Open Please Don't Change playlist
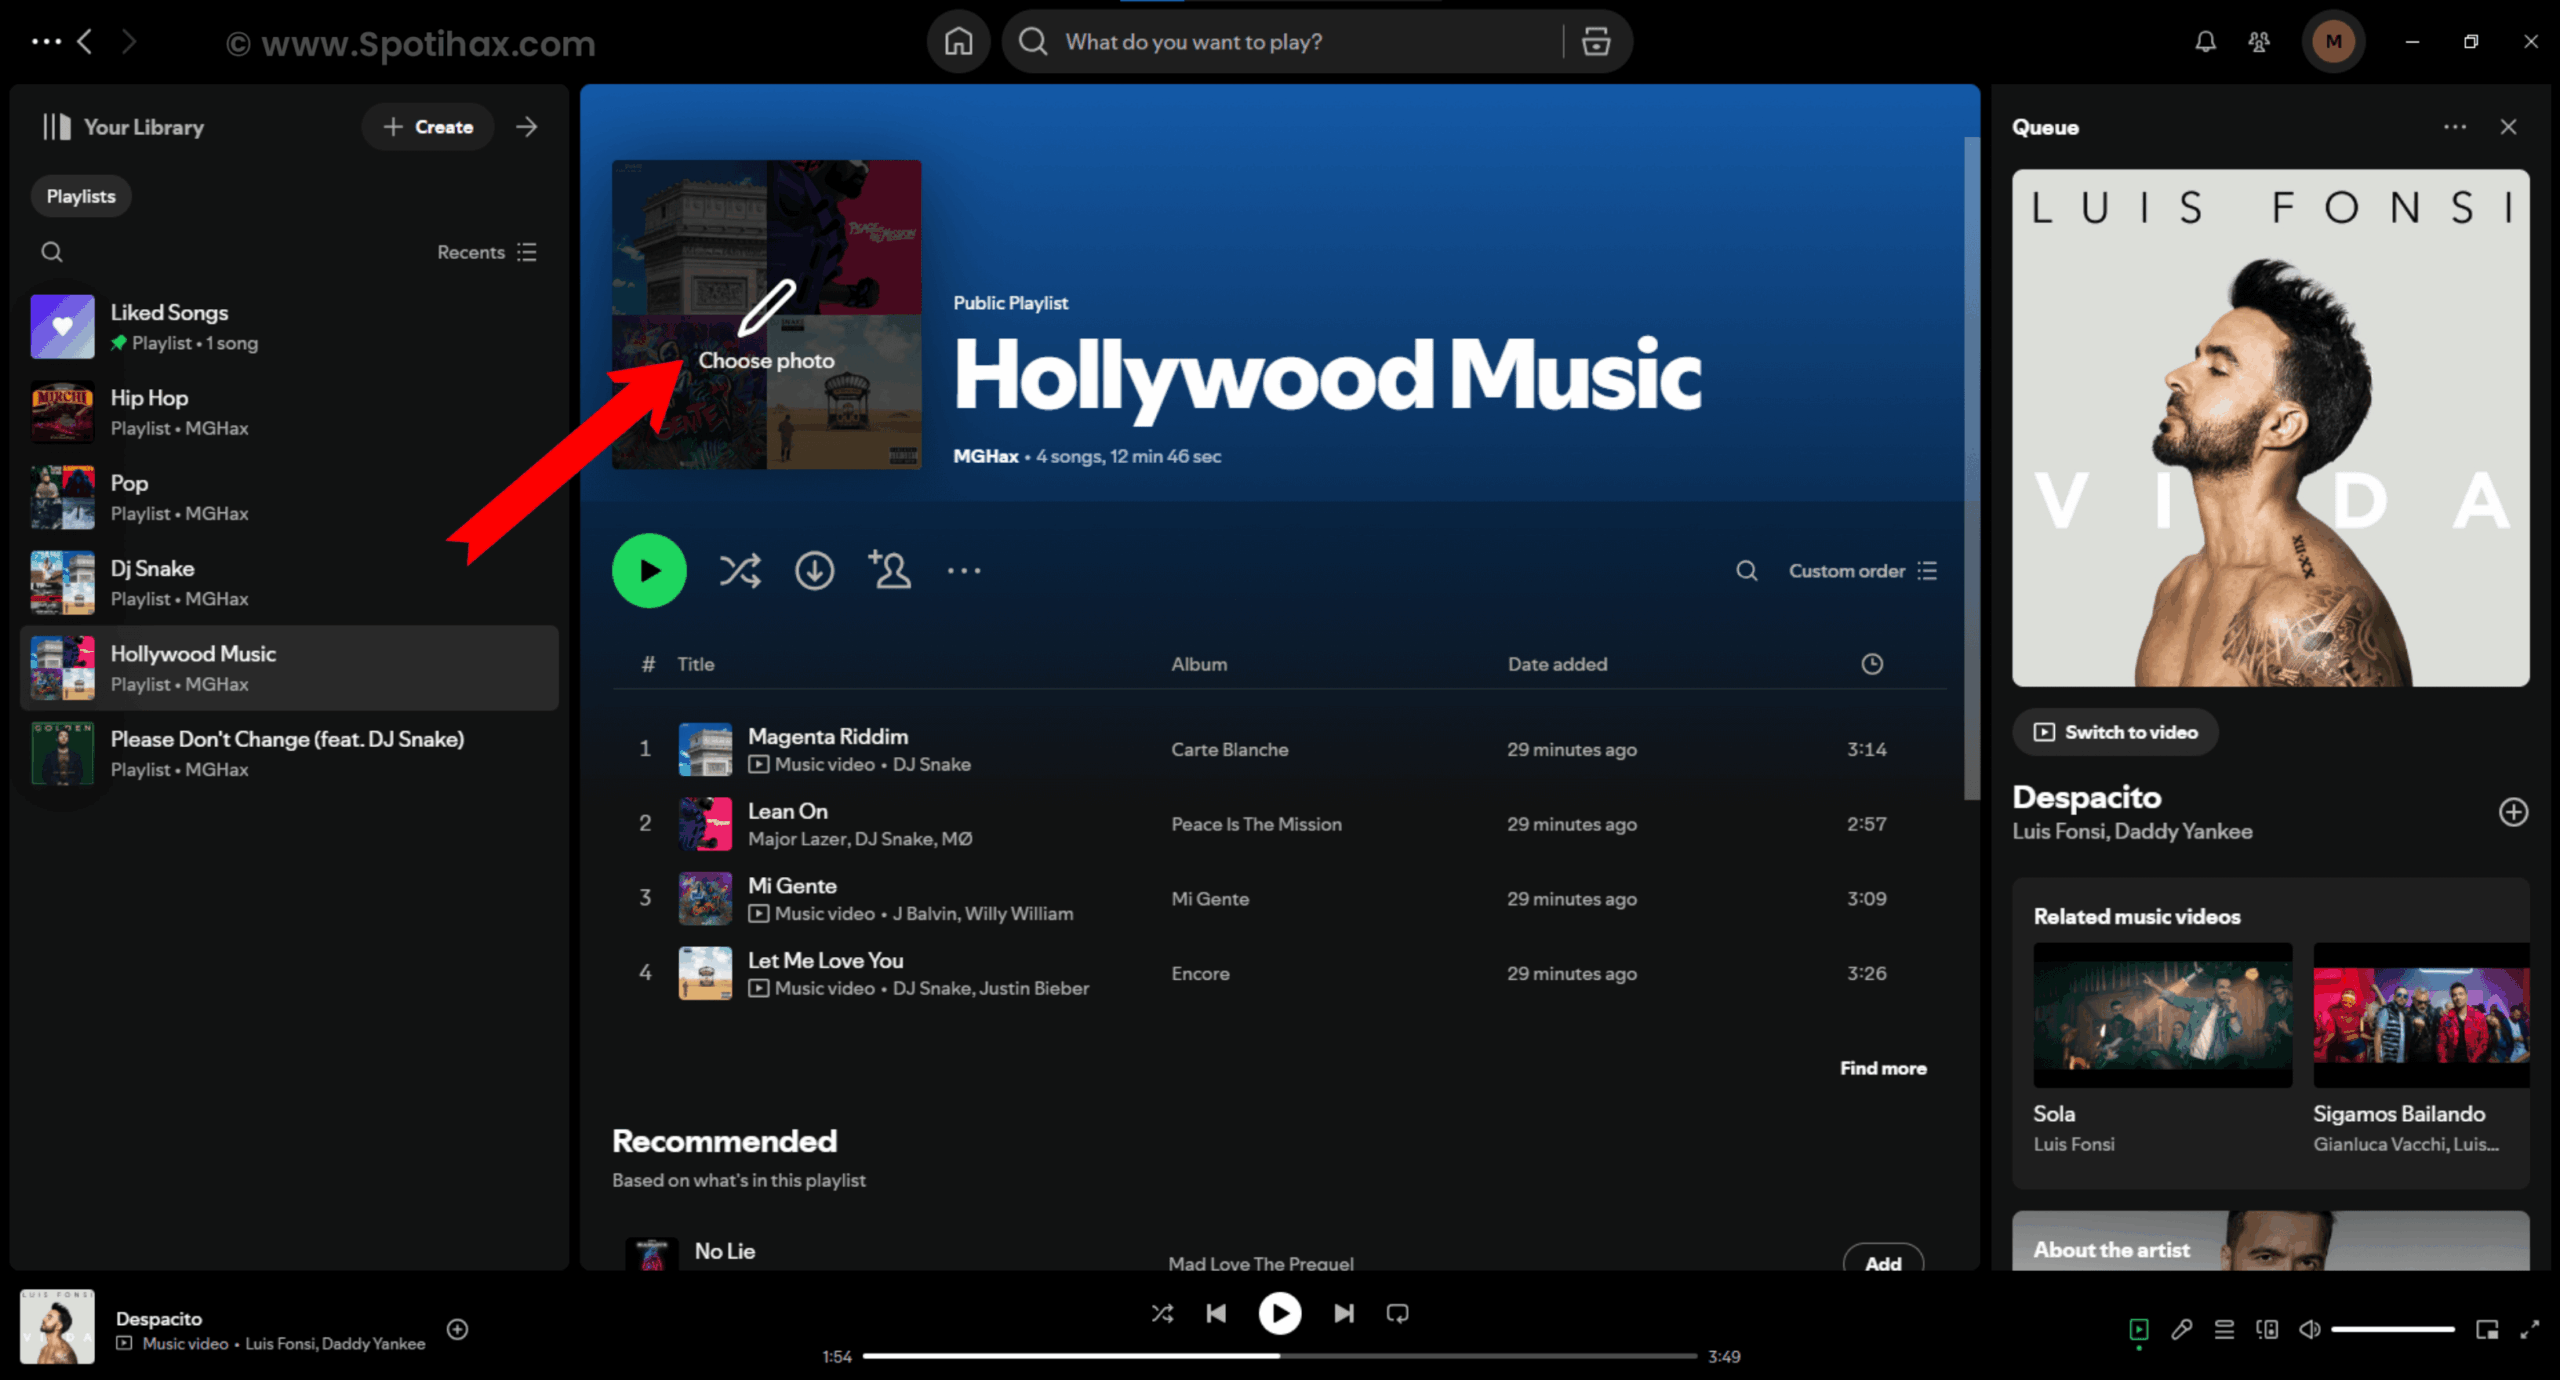Image resolution: width=2560 pixels, height=1380 pixels. 290,754
